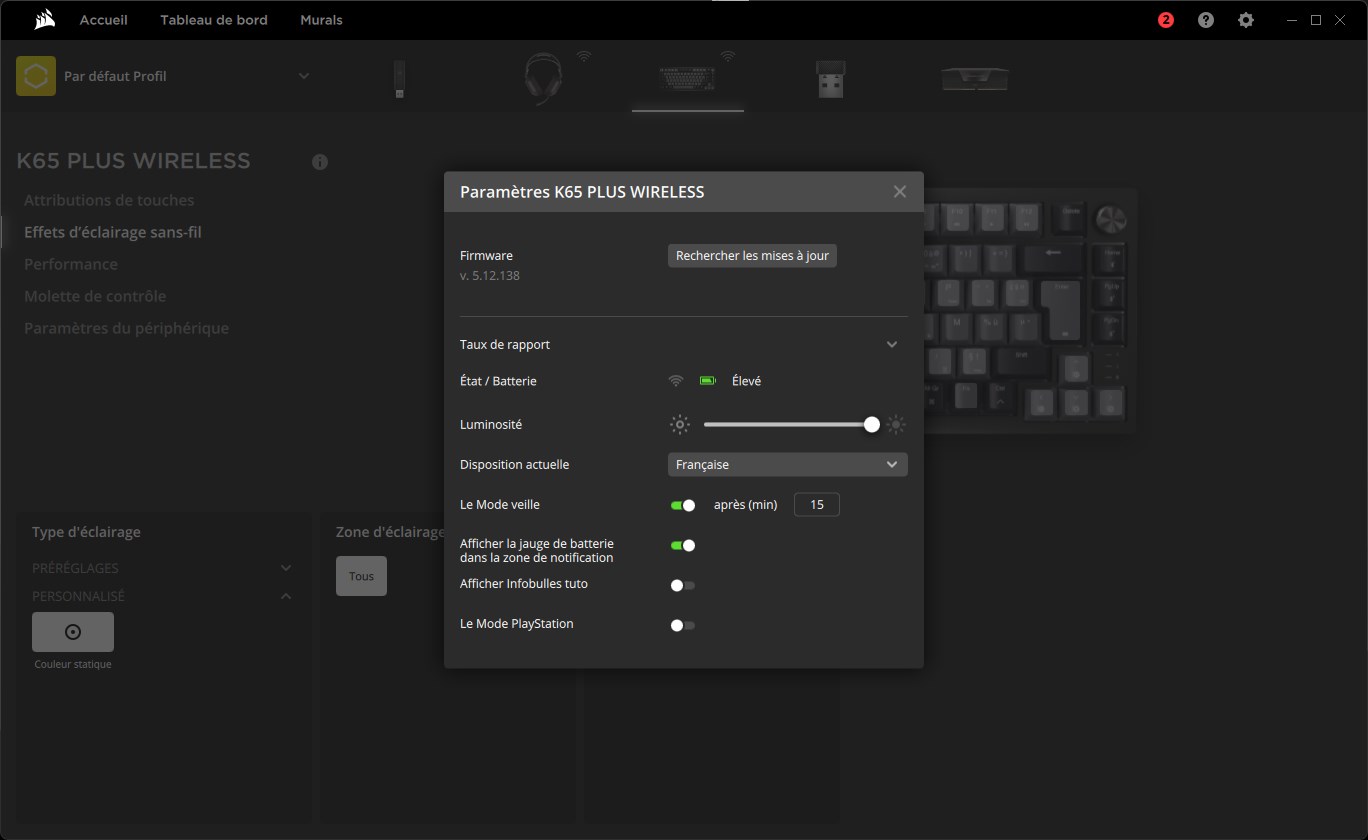Select the keyboard device icon
Viewport: 1368px width, 840px height.
coord(688,80)
